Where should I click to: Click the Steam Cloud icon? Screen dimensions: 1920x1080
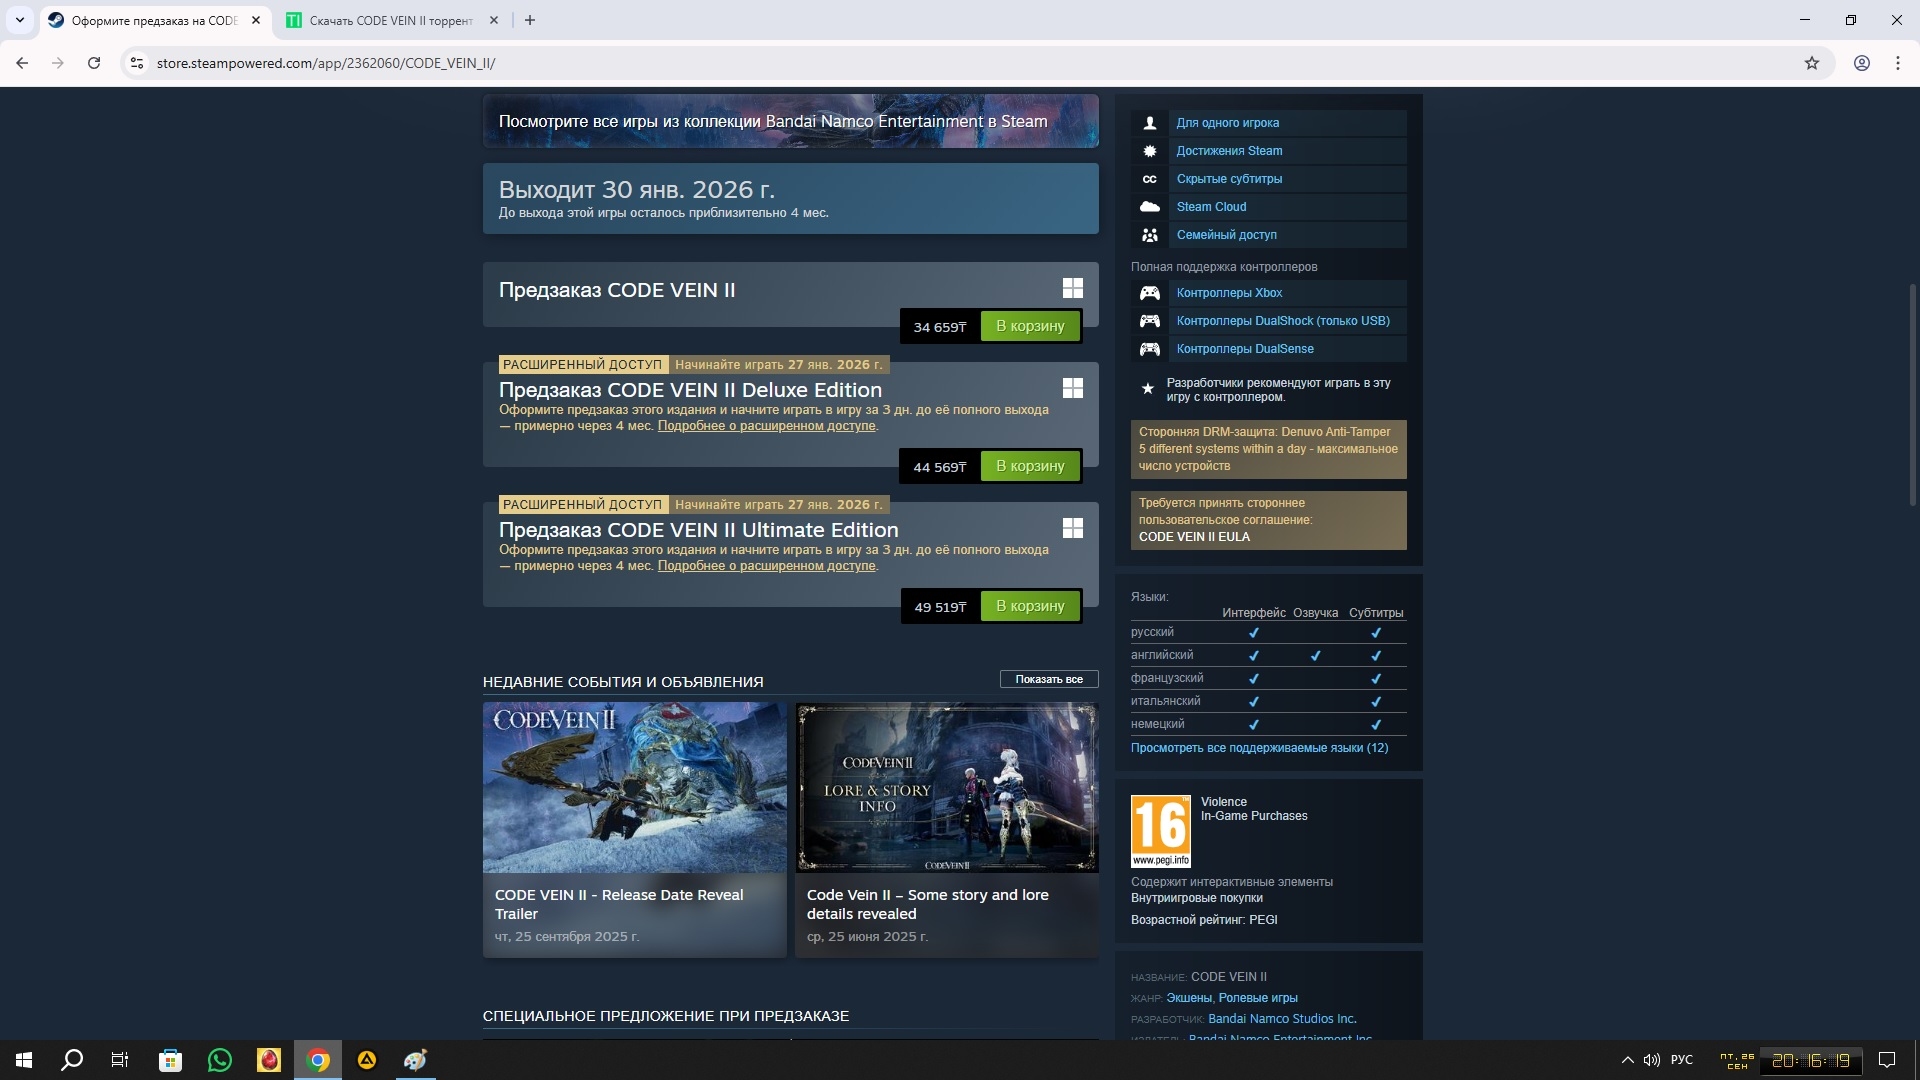1150,207
